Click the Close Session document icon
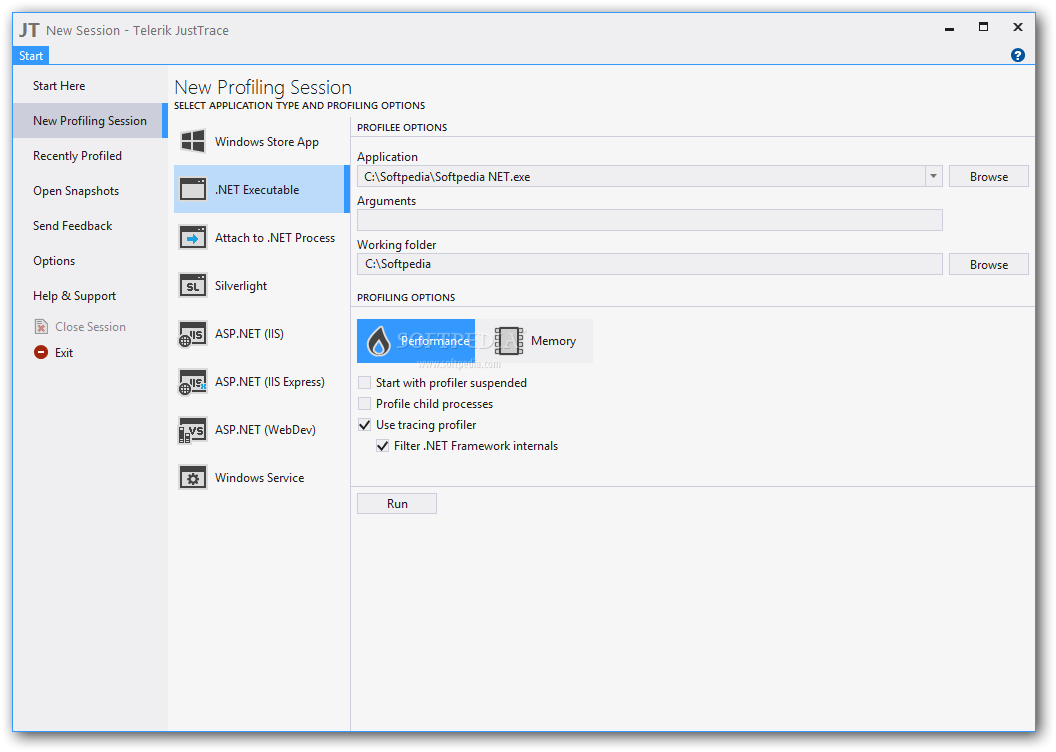The image size is (1056, 752). tap(41, 327)
